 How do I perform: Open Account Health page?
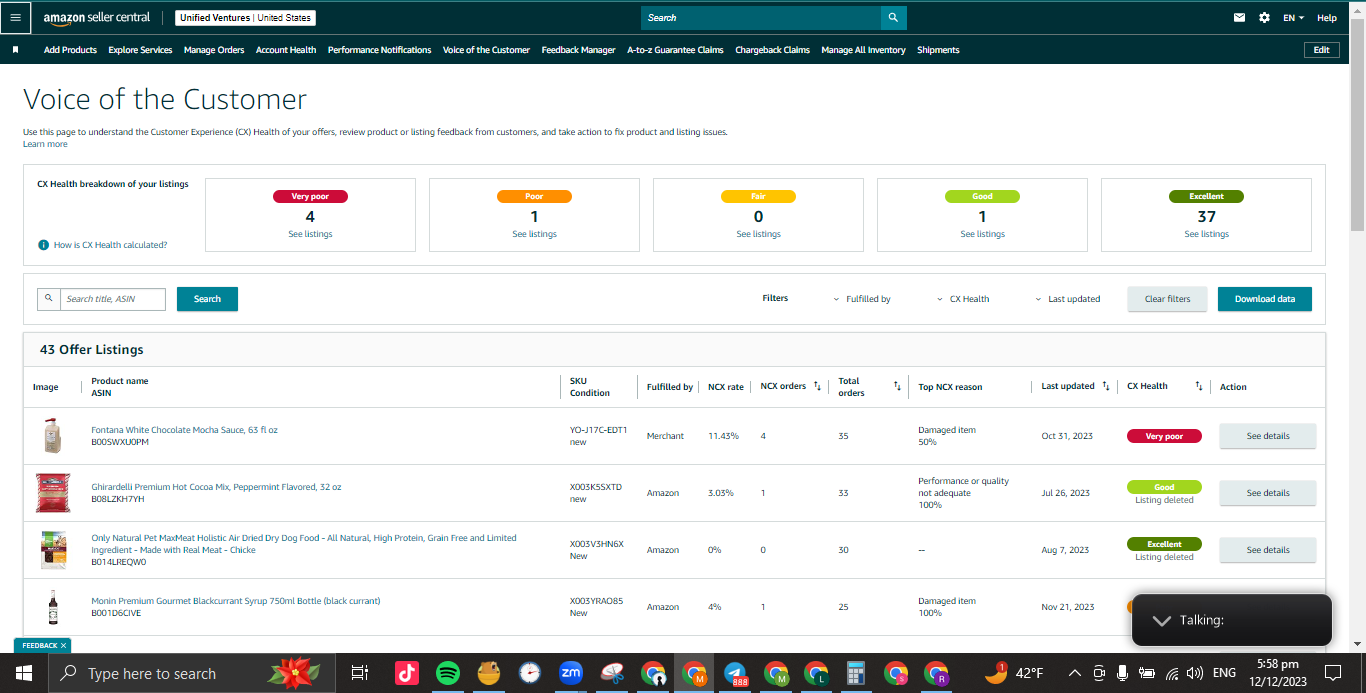(286, 50)
